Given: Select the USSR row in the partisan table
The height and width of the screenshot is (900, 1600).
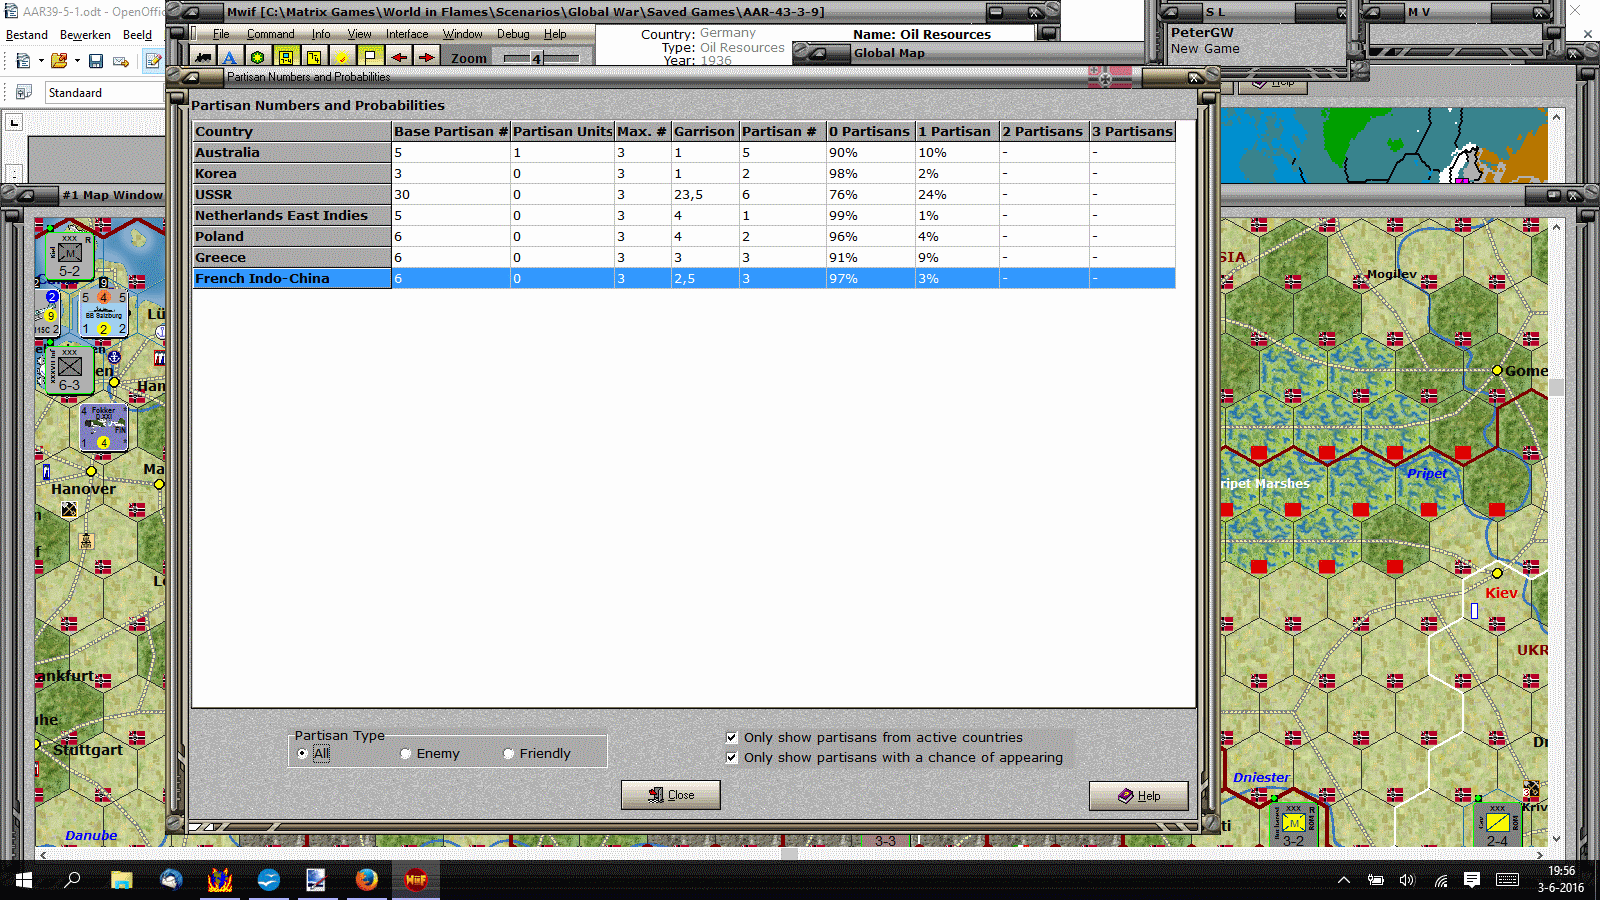Looking at the screenshot, I should 684,195.
